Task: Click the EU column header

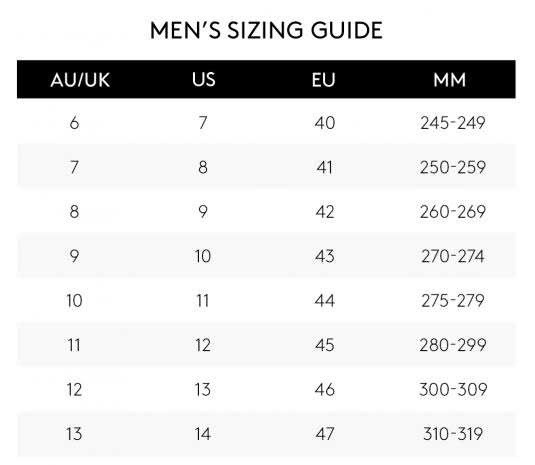Action: click(x=323, y=80)
